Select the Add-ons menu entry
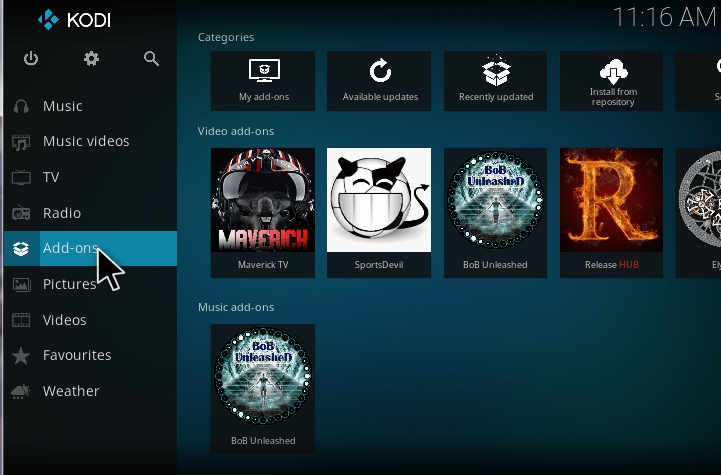721x475 pixels. [x=70, y=248]
